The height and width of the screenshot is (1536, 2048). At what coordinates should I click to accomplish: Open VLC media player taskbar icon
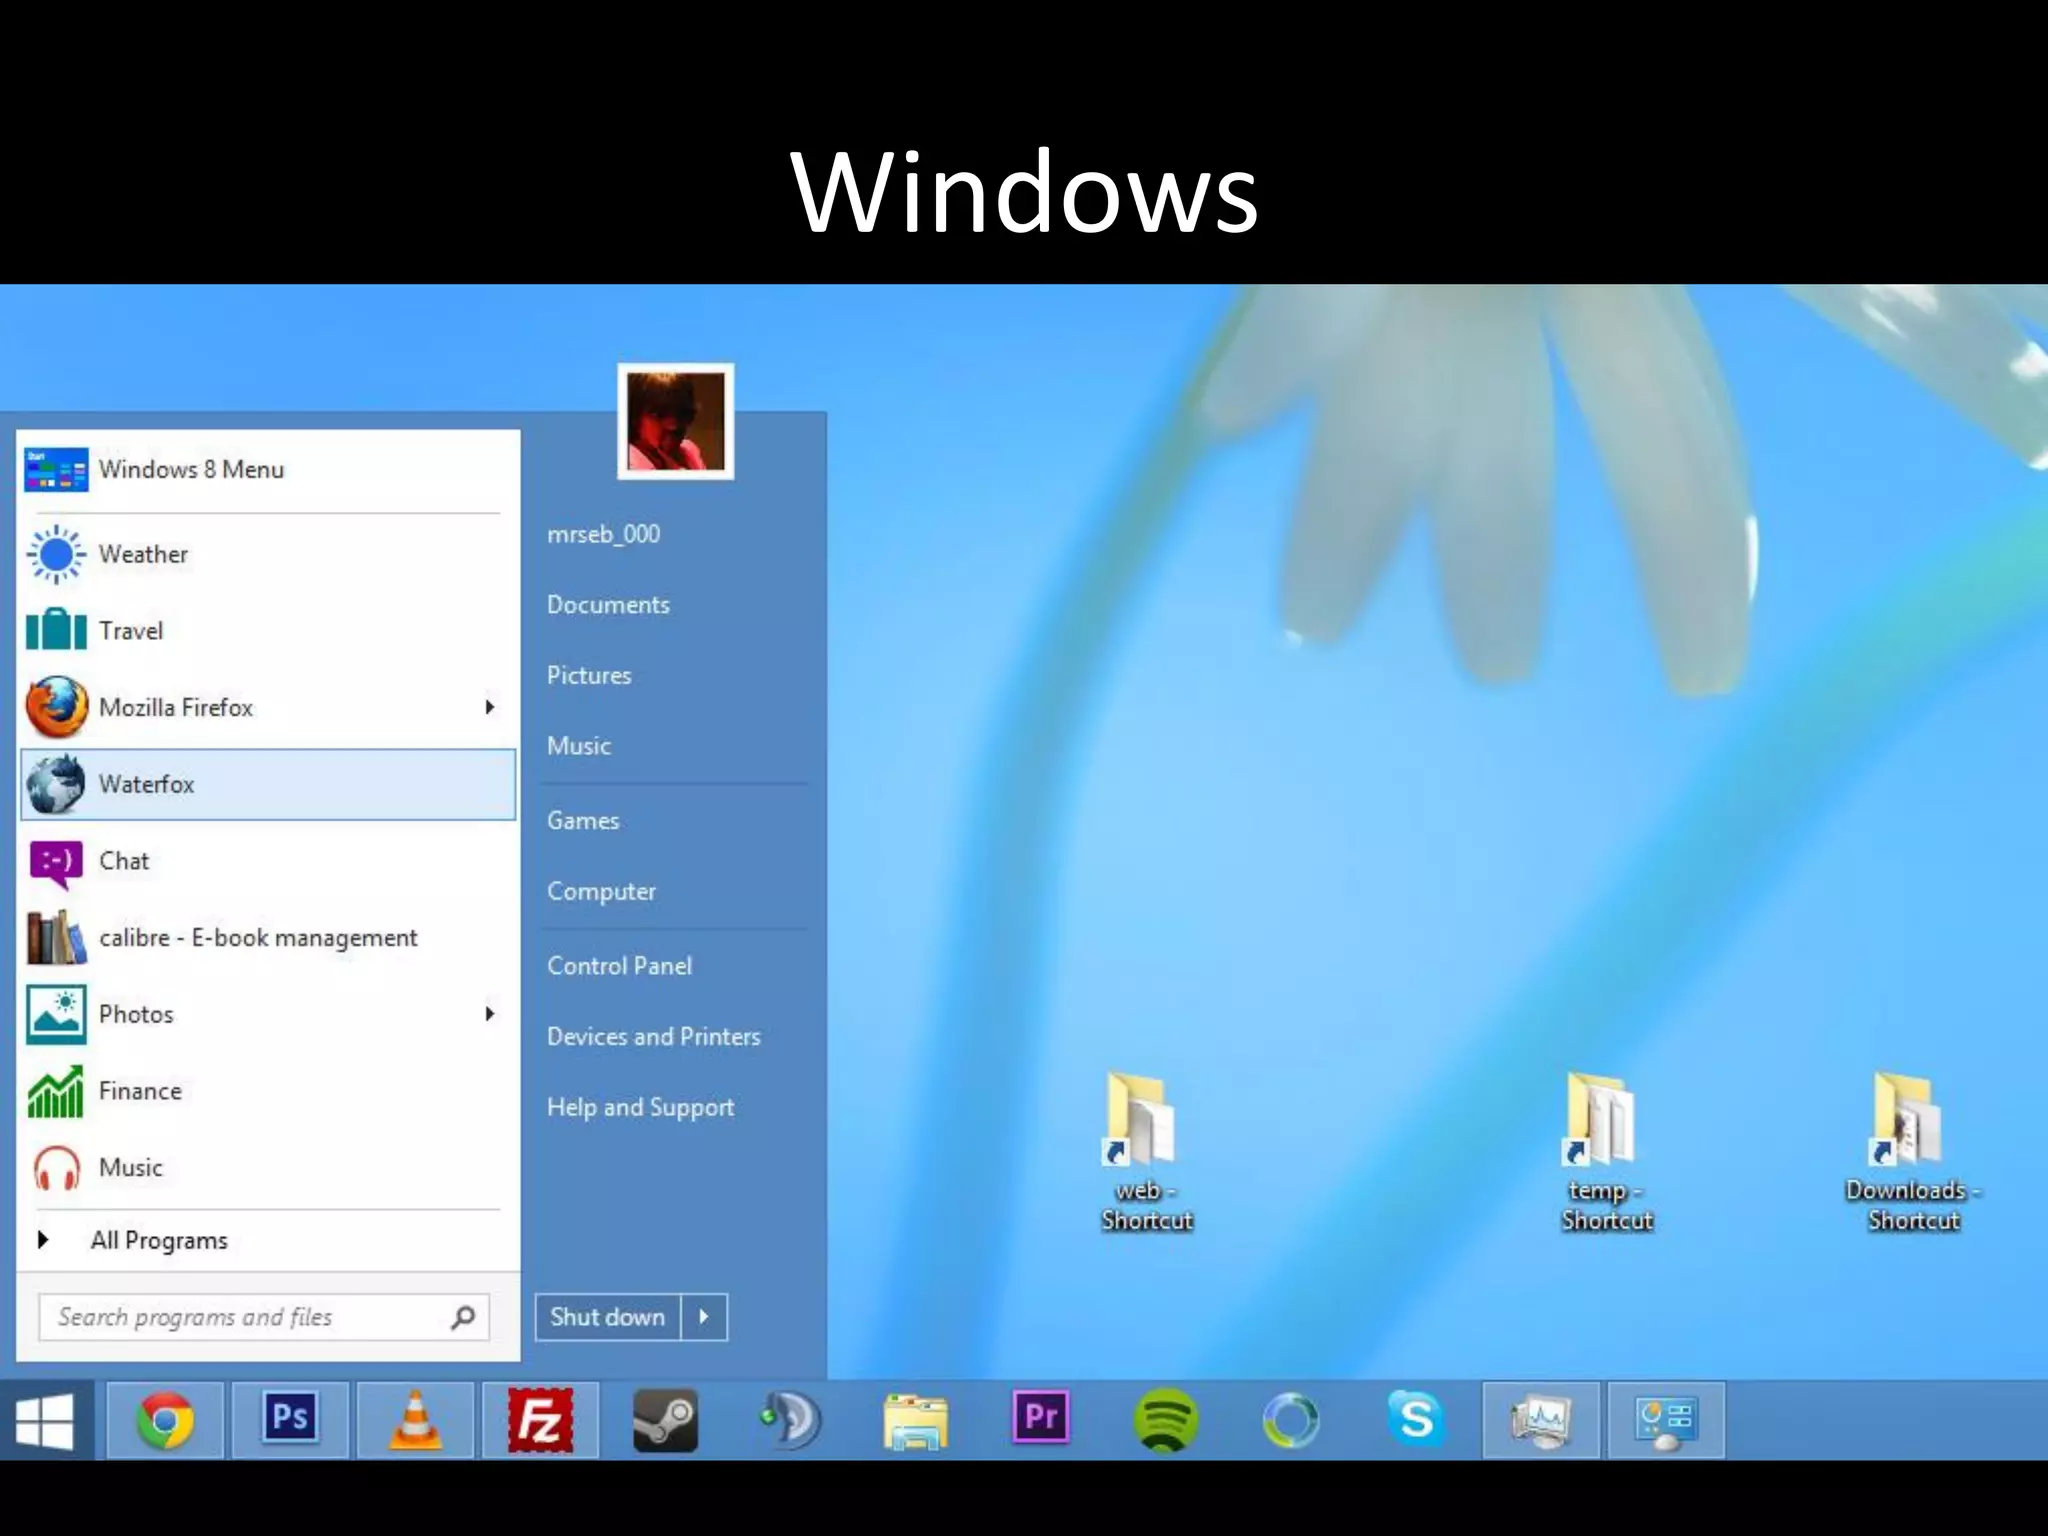point(415,1420)
